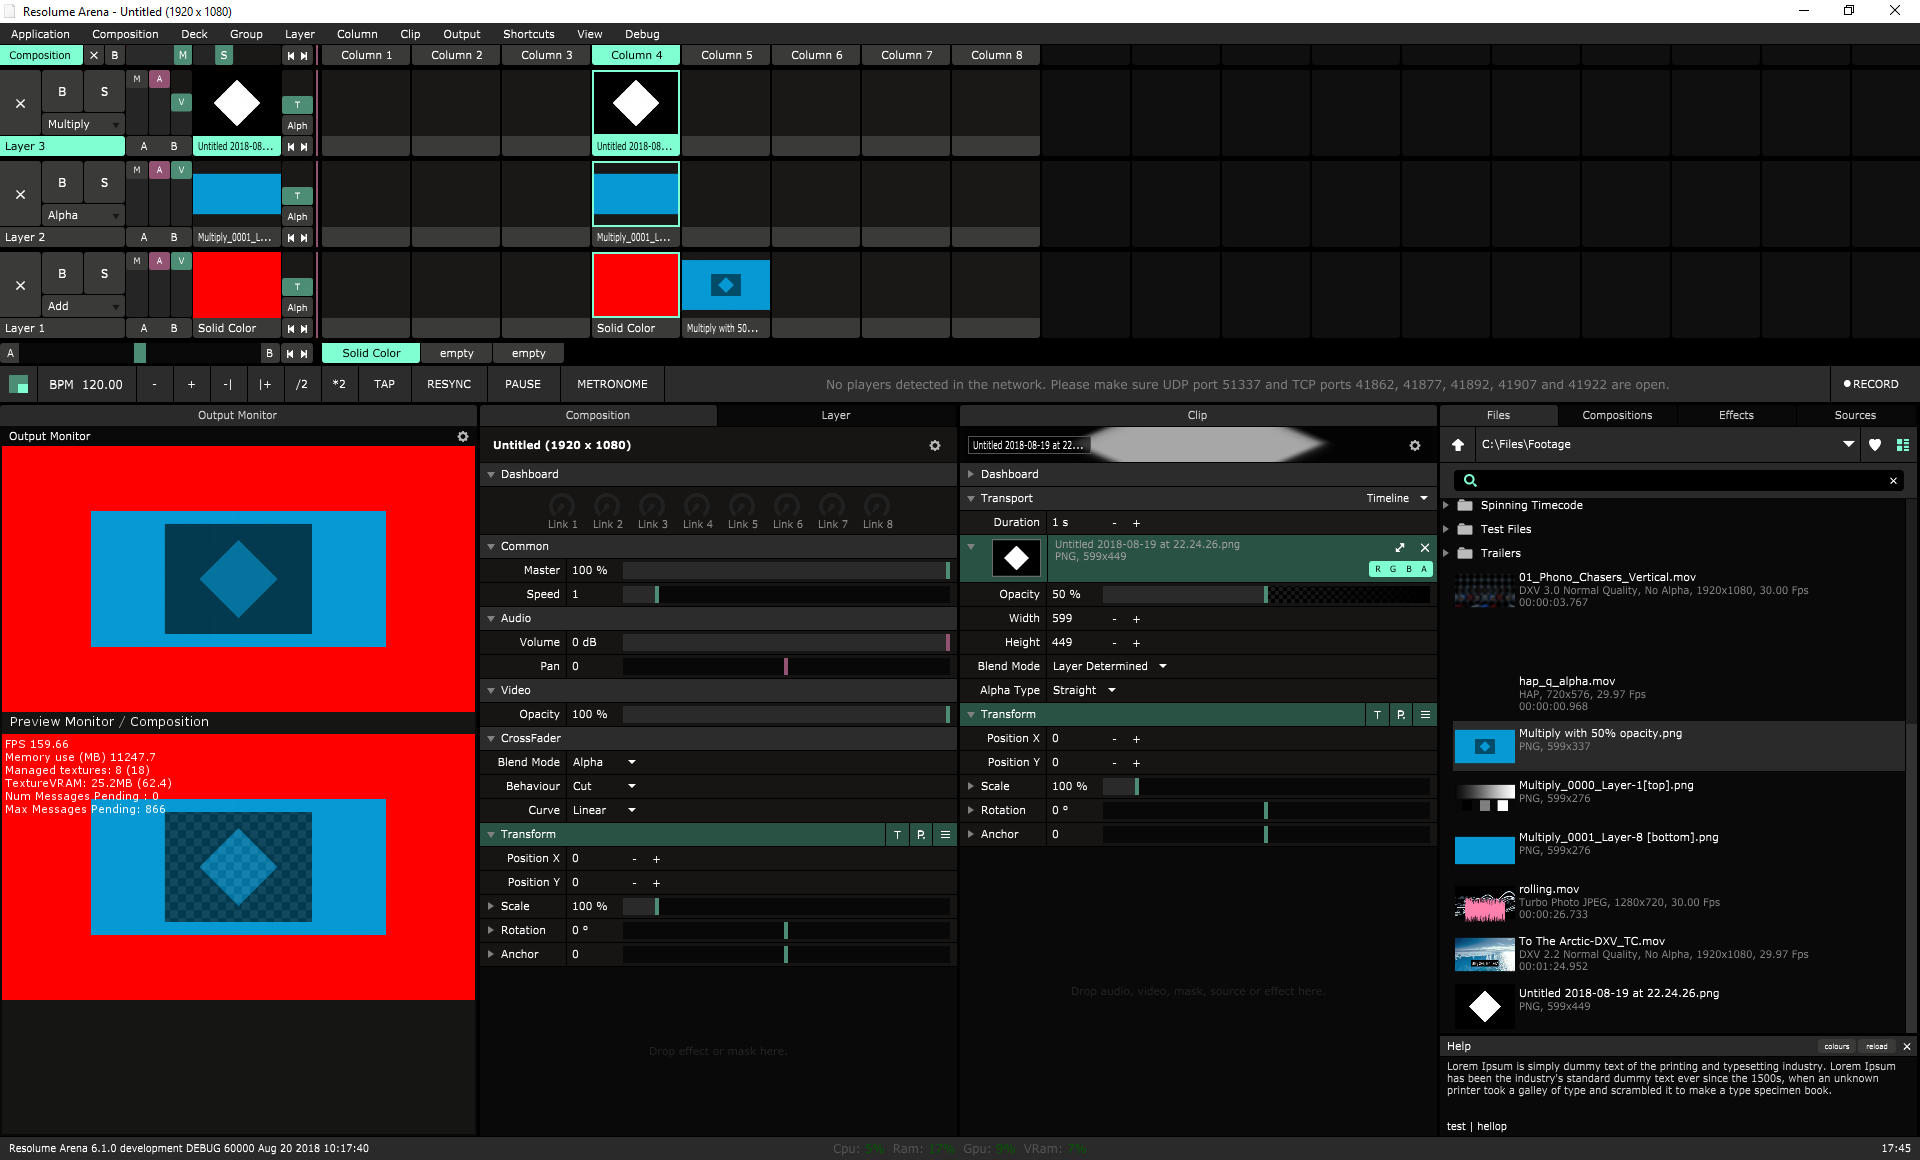Click the RESYNC button
Viewport: 1920px width, 1160px height.
449,384
